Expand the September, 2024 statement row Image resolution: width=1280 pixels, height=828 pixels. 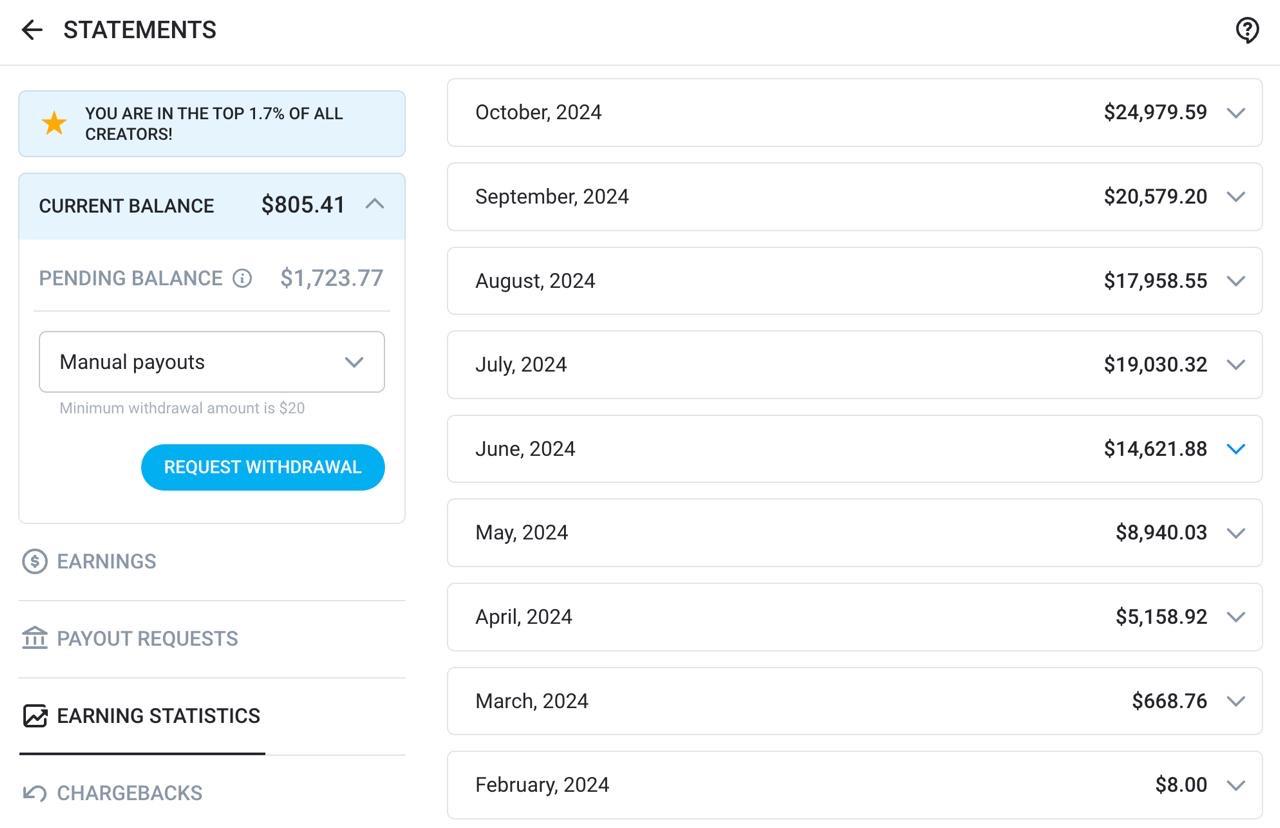(854, 197)
